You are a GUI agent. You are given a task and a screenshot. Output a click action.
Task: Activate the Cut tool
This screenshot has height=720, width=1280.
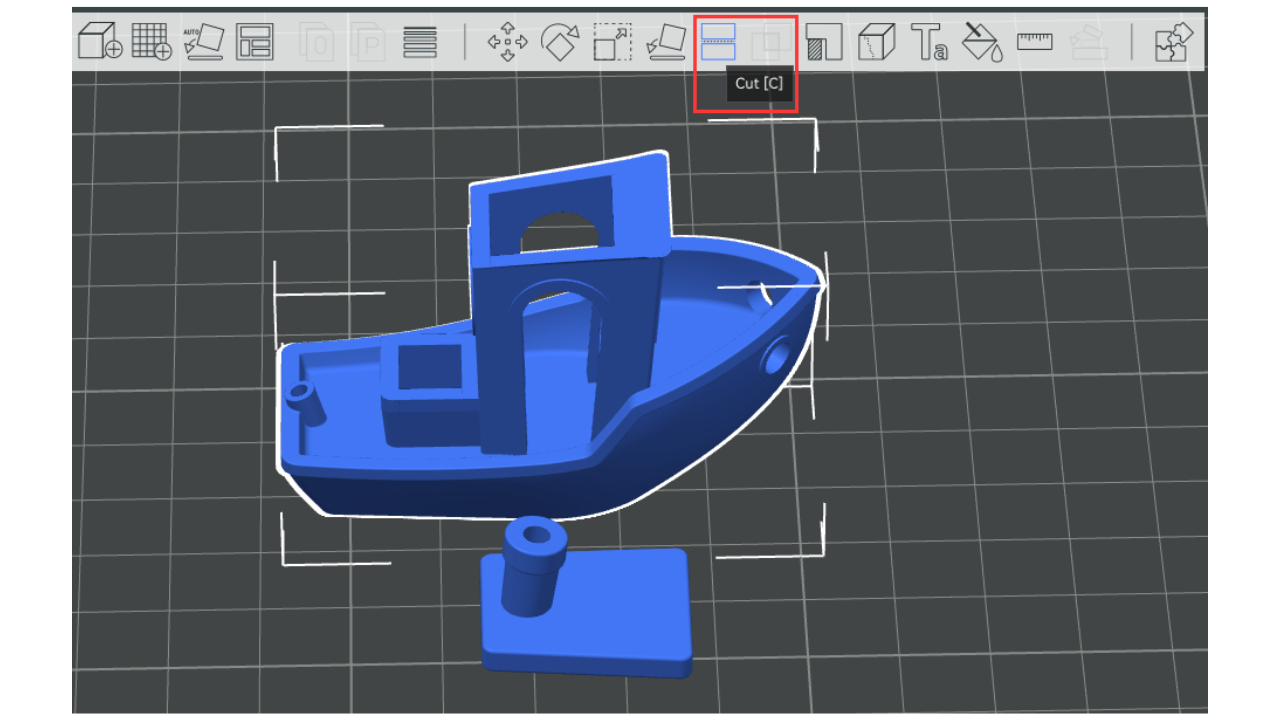pos(718,42)
